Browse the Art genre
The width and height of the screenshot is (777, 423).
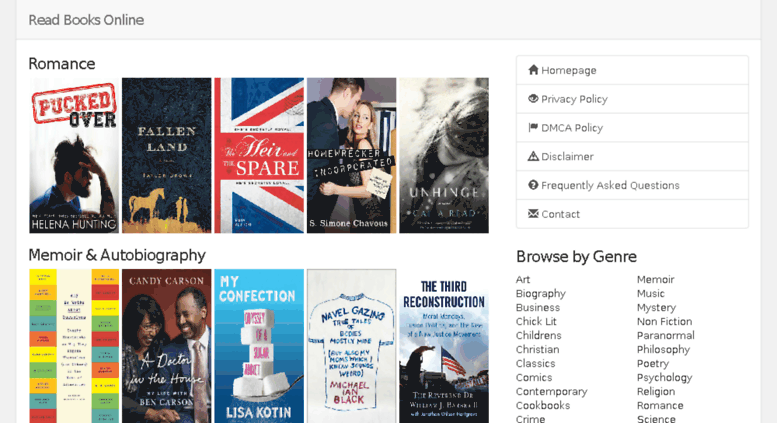pyautogui.click(x=523, y=279)
